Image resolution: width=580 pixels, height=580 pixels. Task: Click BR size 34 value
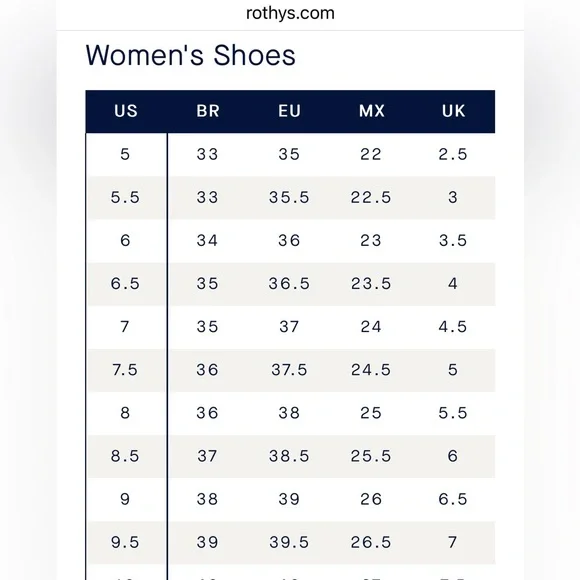point(207,241)
